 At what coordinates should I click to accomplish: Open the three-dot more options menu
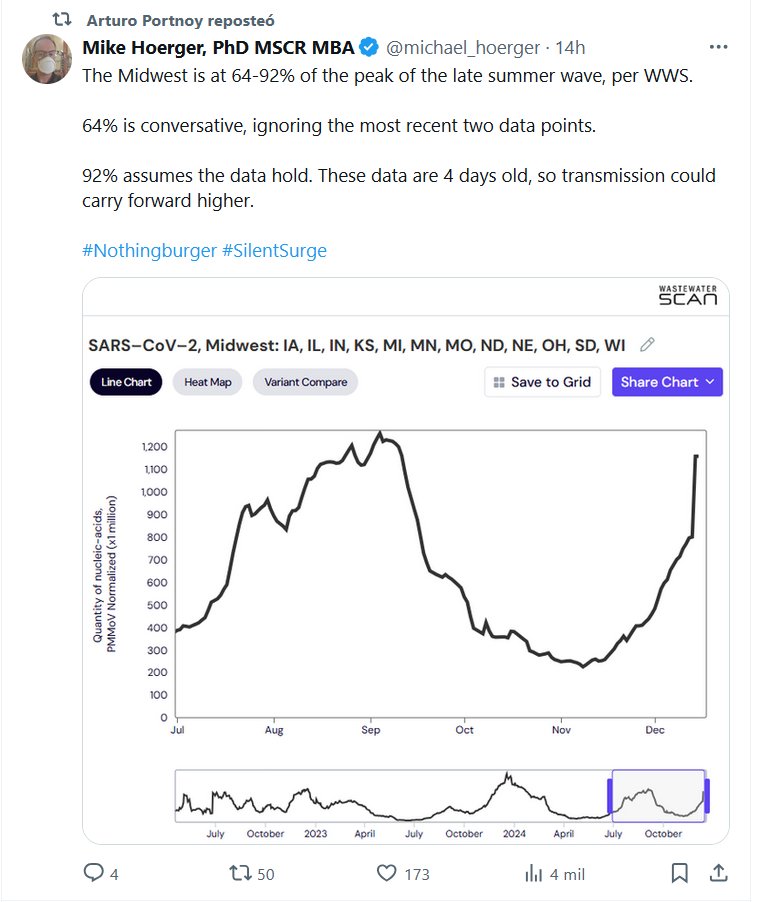[x=718, y=47]
